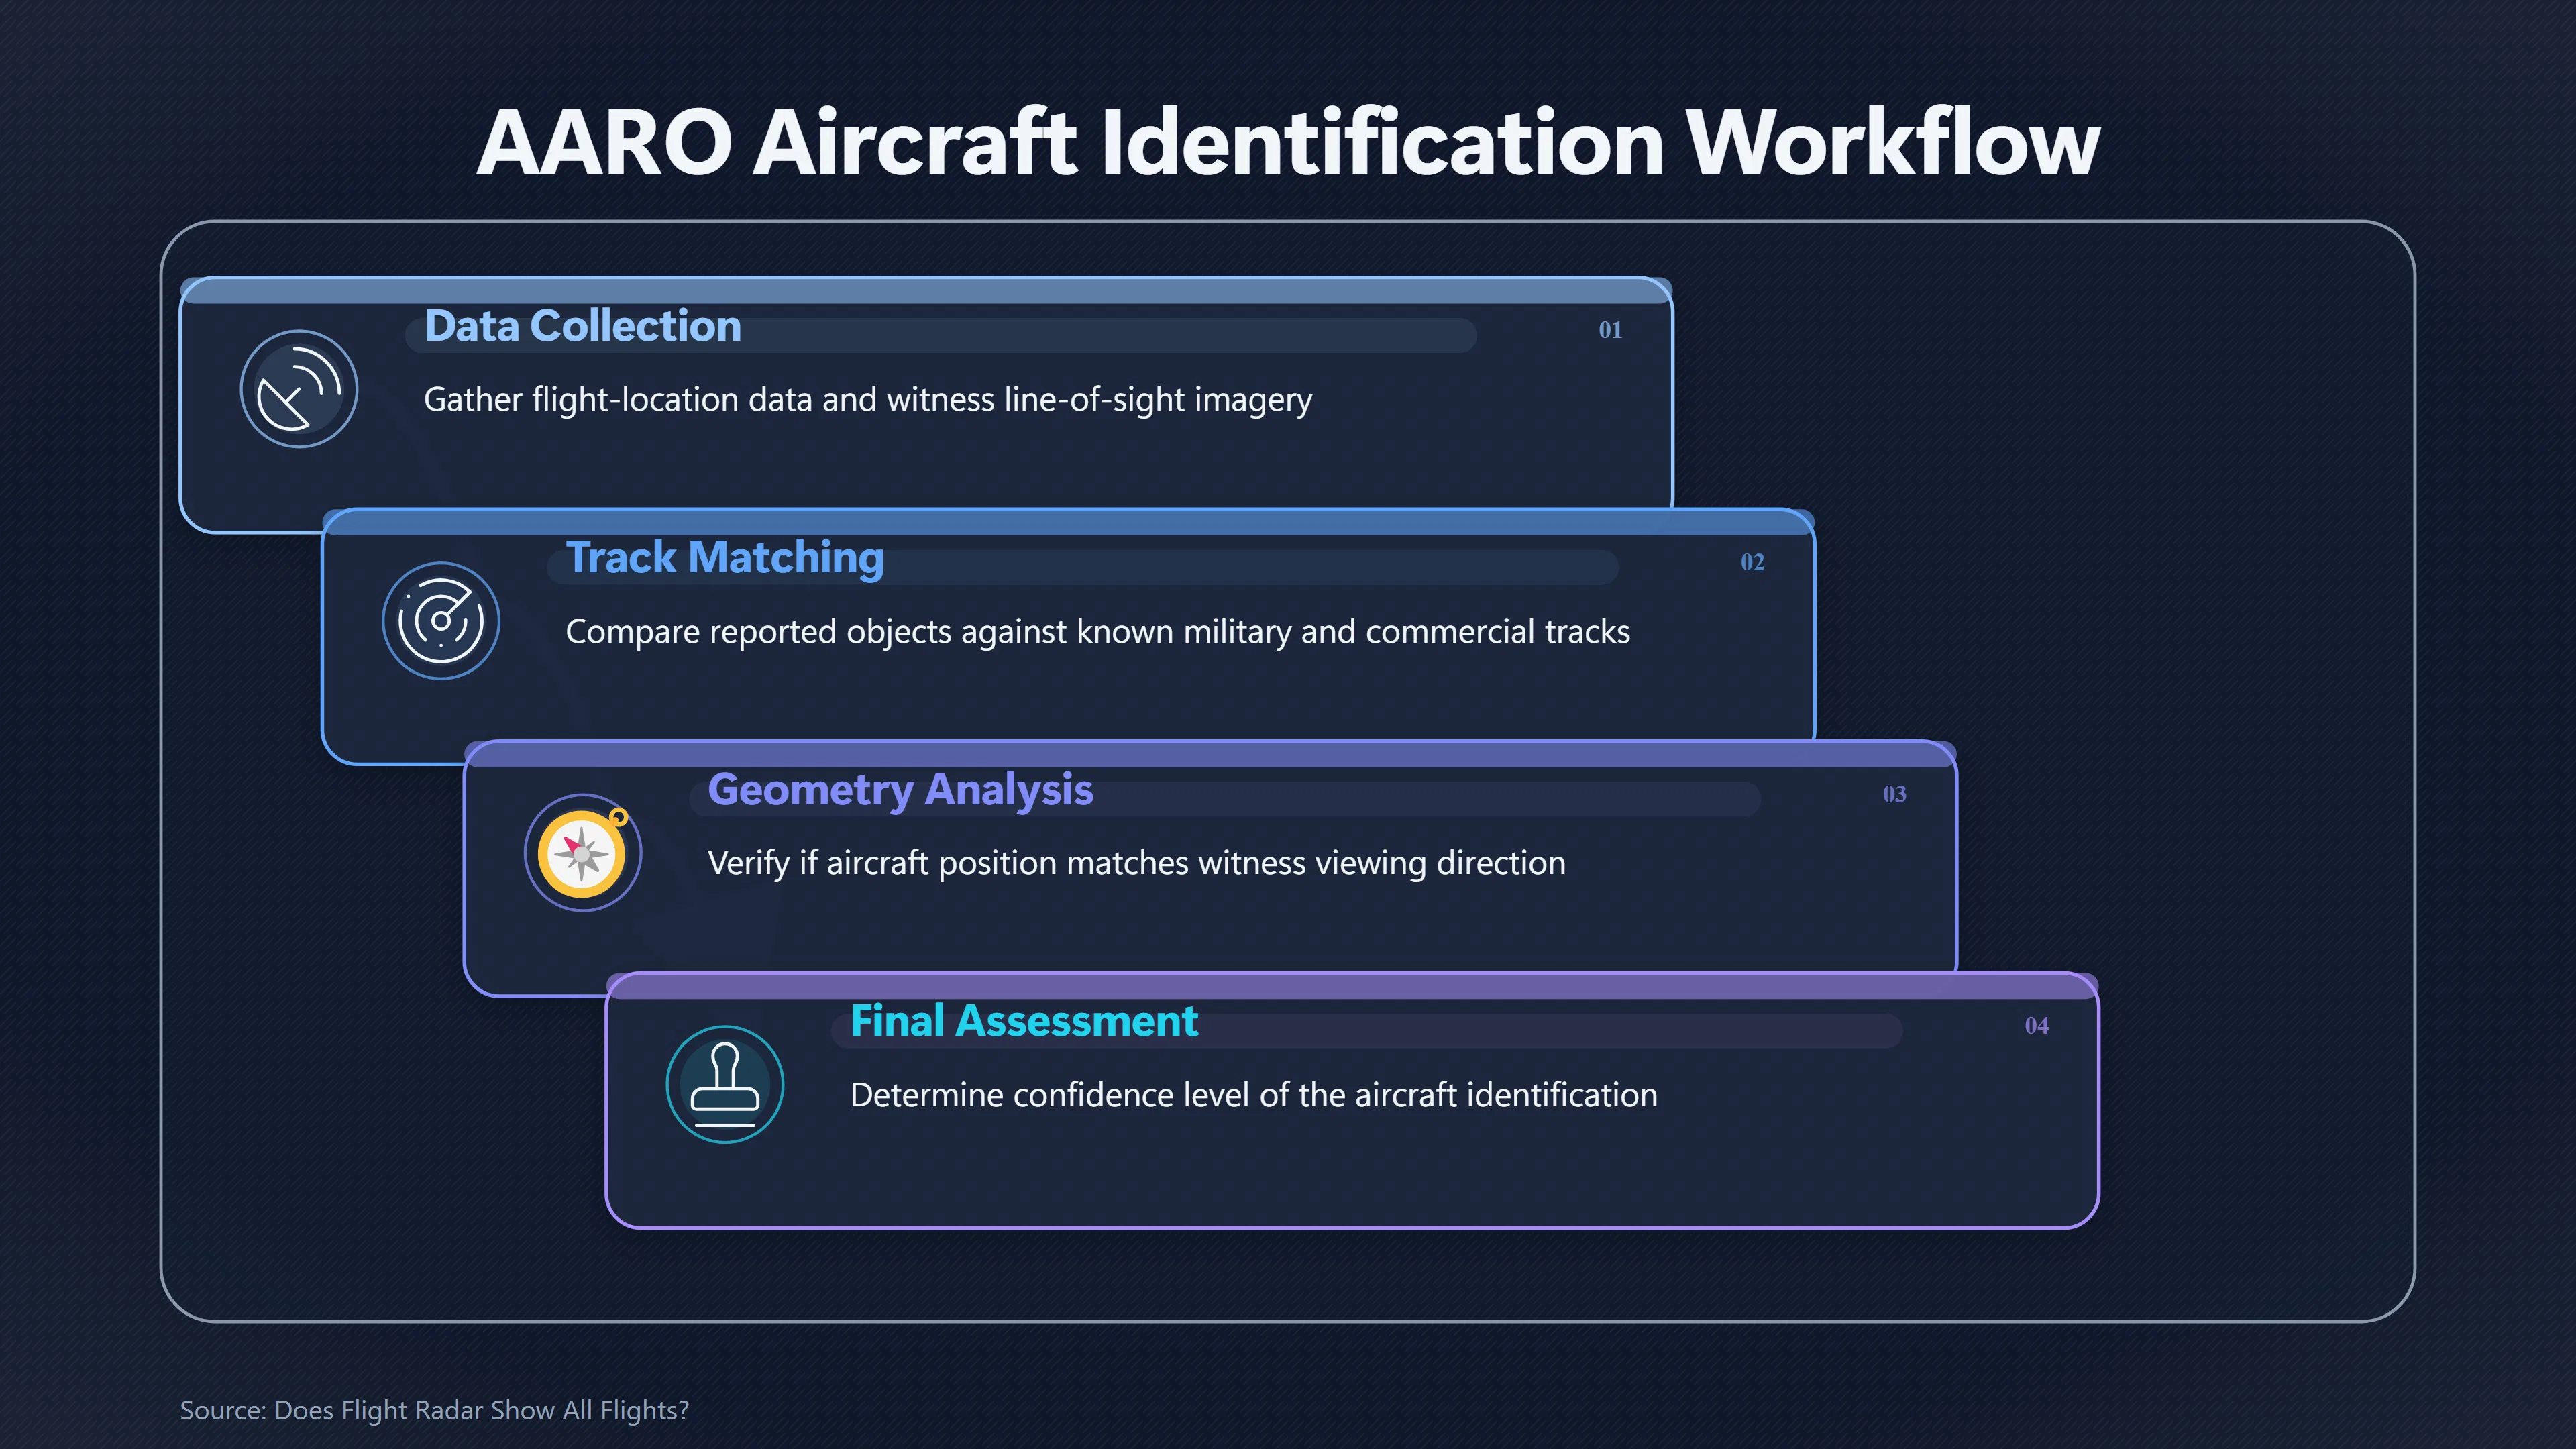Click the text 'Determine confidence level of the aircraft identification'
2576x1449 pixels.
coord(1254,1095)
